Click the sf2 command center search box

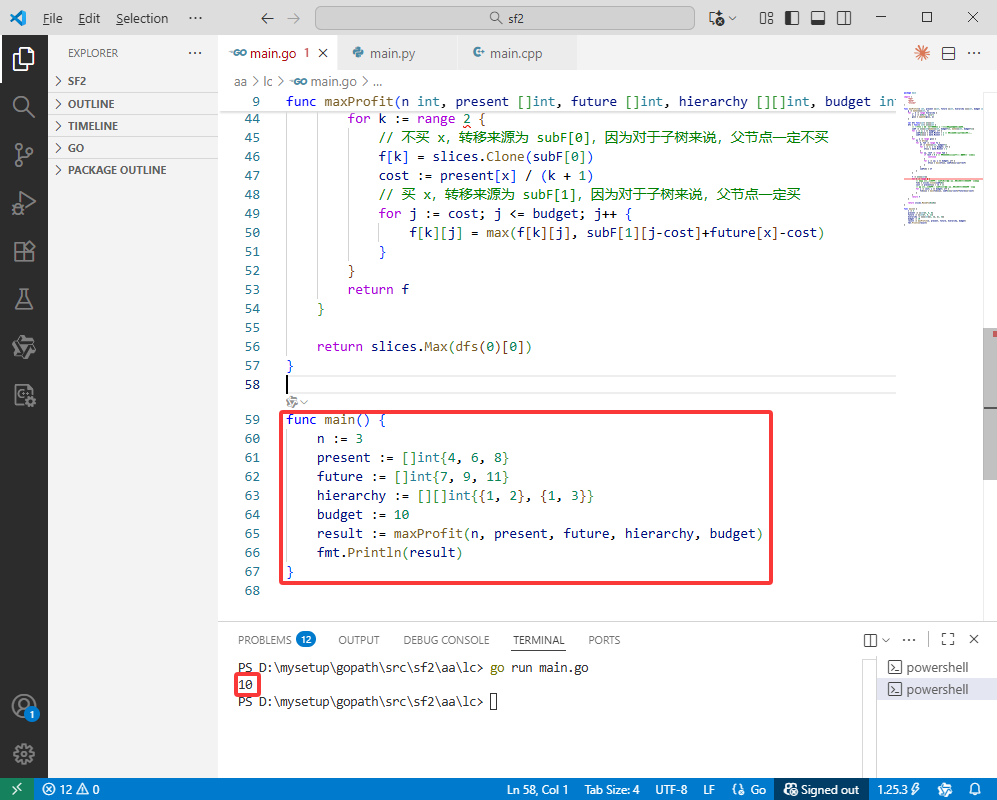[505, 18]
